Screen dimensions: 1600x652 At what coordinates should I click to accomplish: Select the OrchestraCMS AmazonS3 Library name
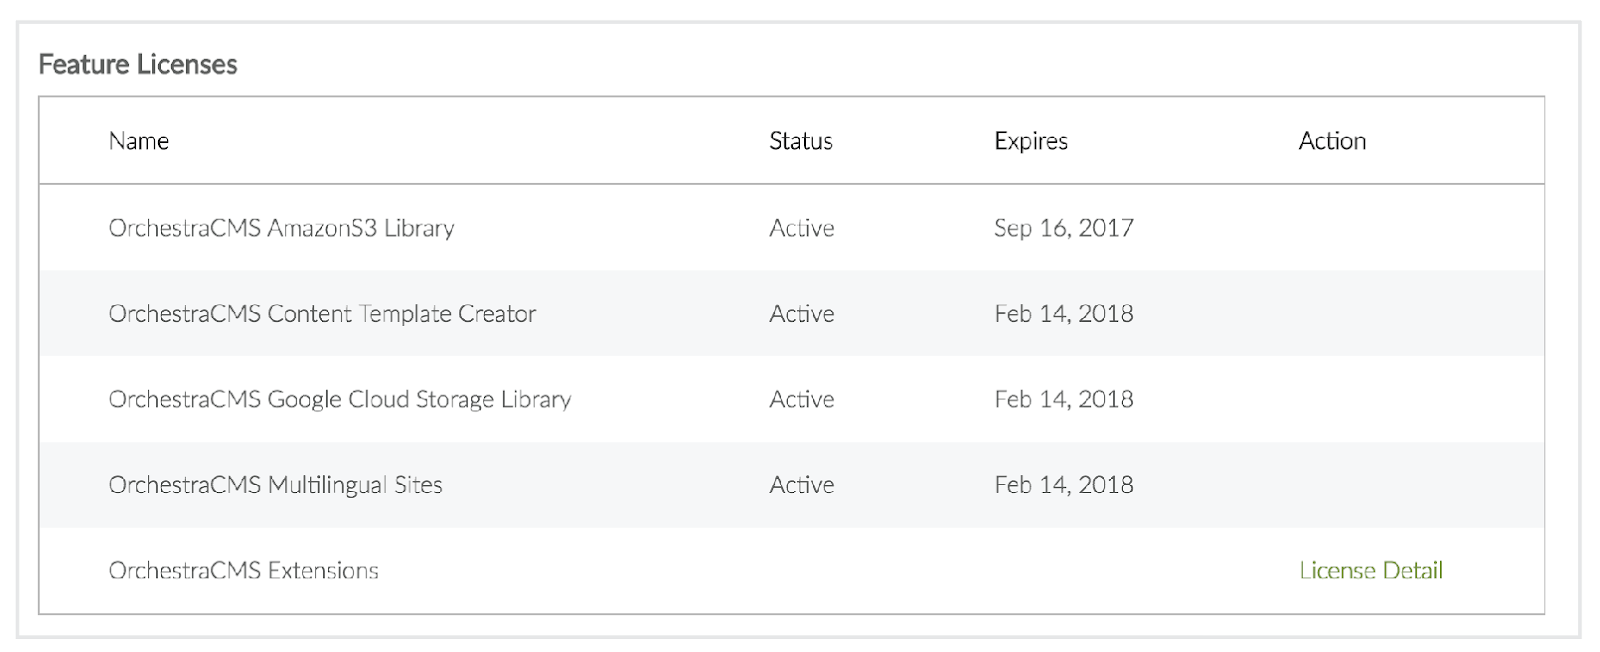tap(281, 228)
